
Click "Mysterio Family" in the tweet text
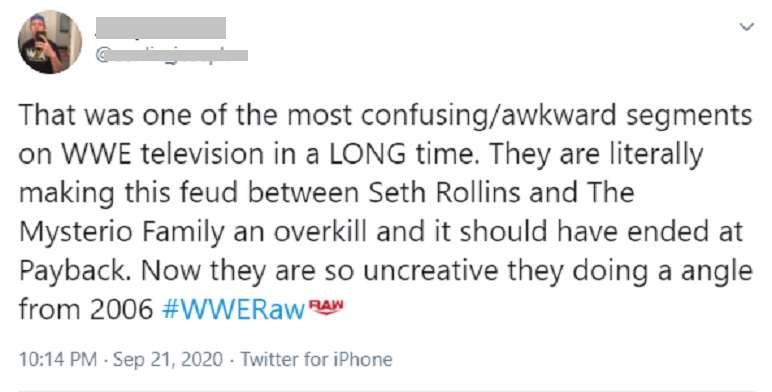[121, 232]
